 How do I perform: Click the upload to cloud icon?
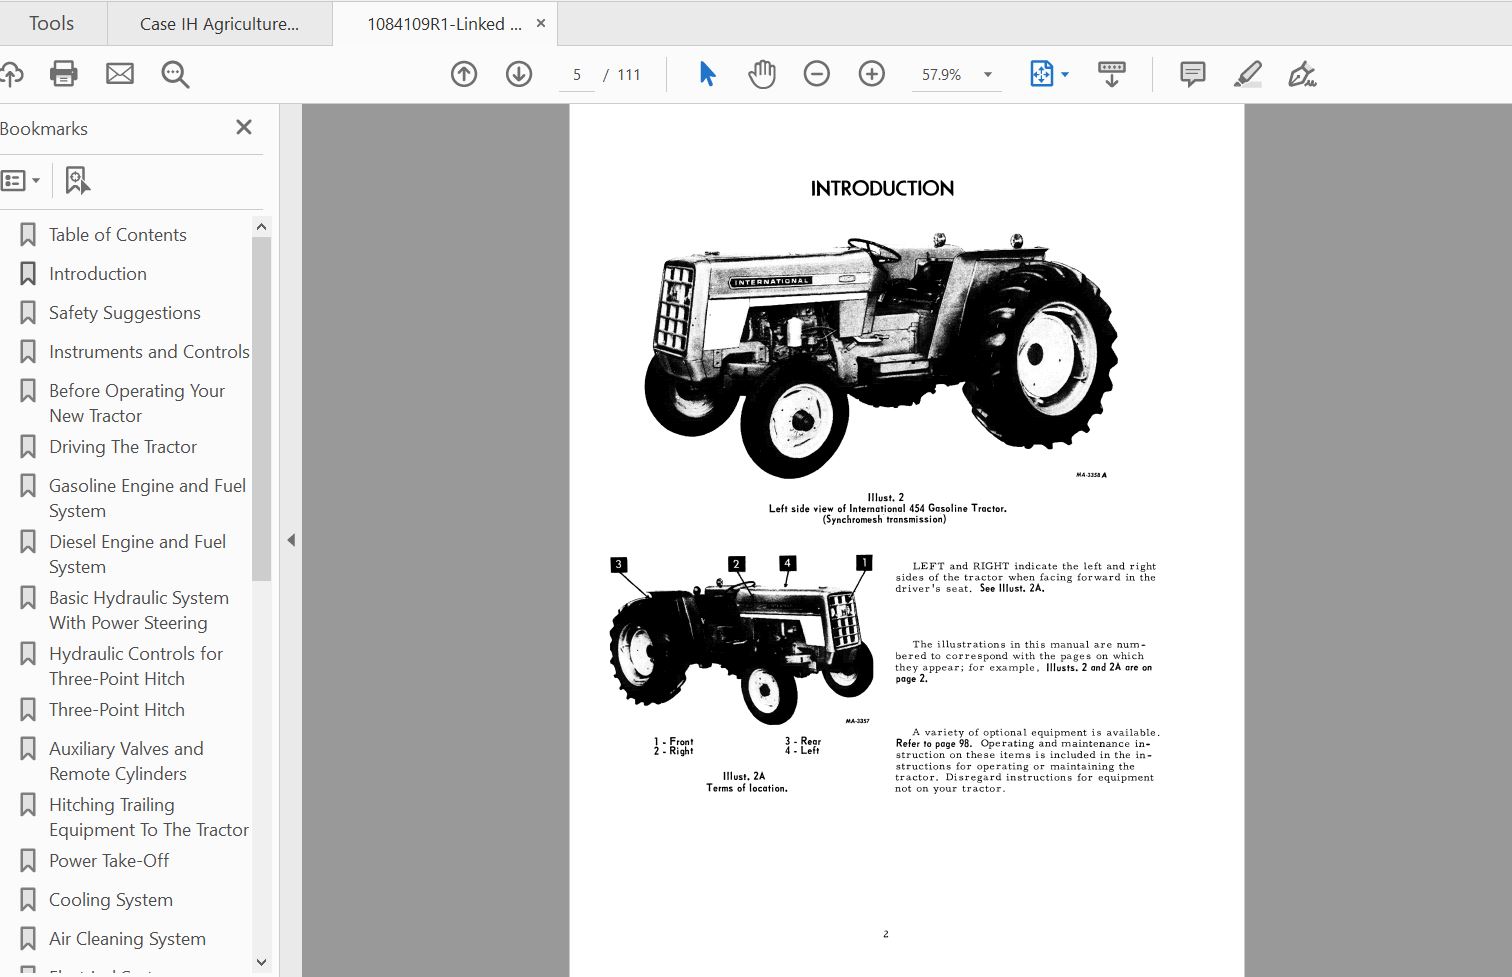tap(10, 74)
